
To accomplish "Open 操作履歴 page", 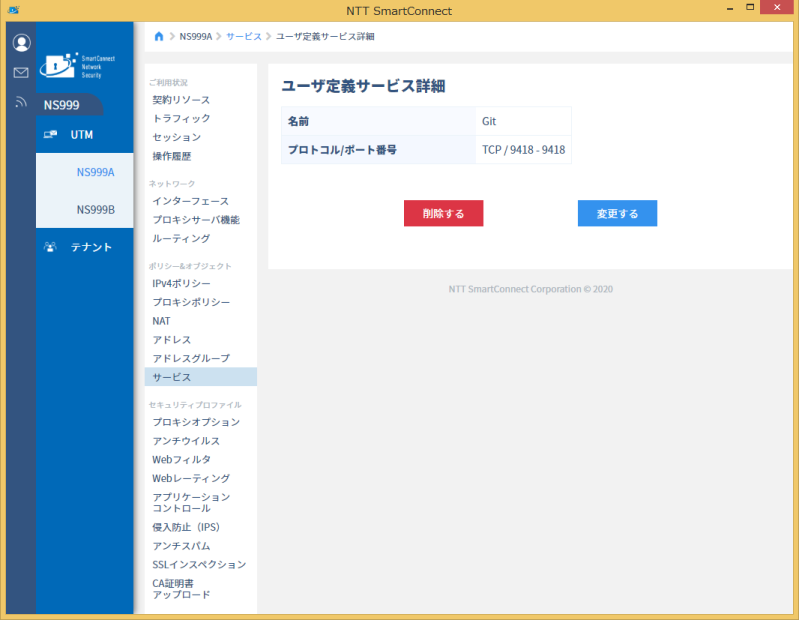I will pos(172,156).
